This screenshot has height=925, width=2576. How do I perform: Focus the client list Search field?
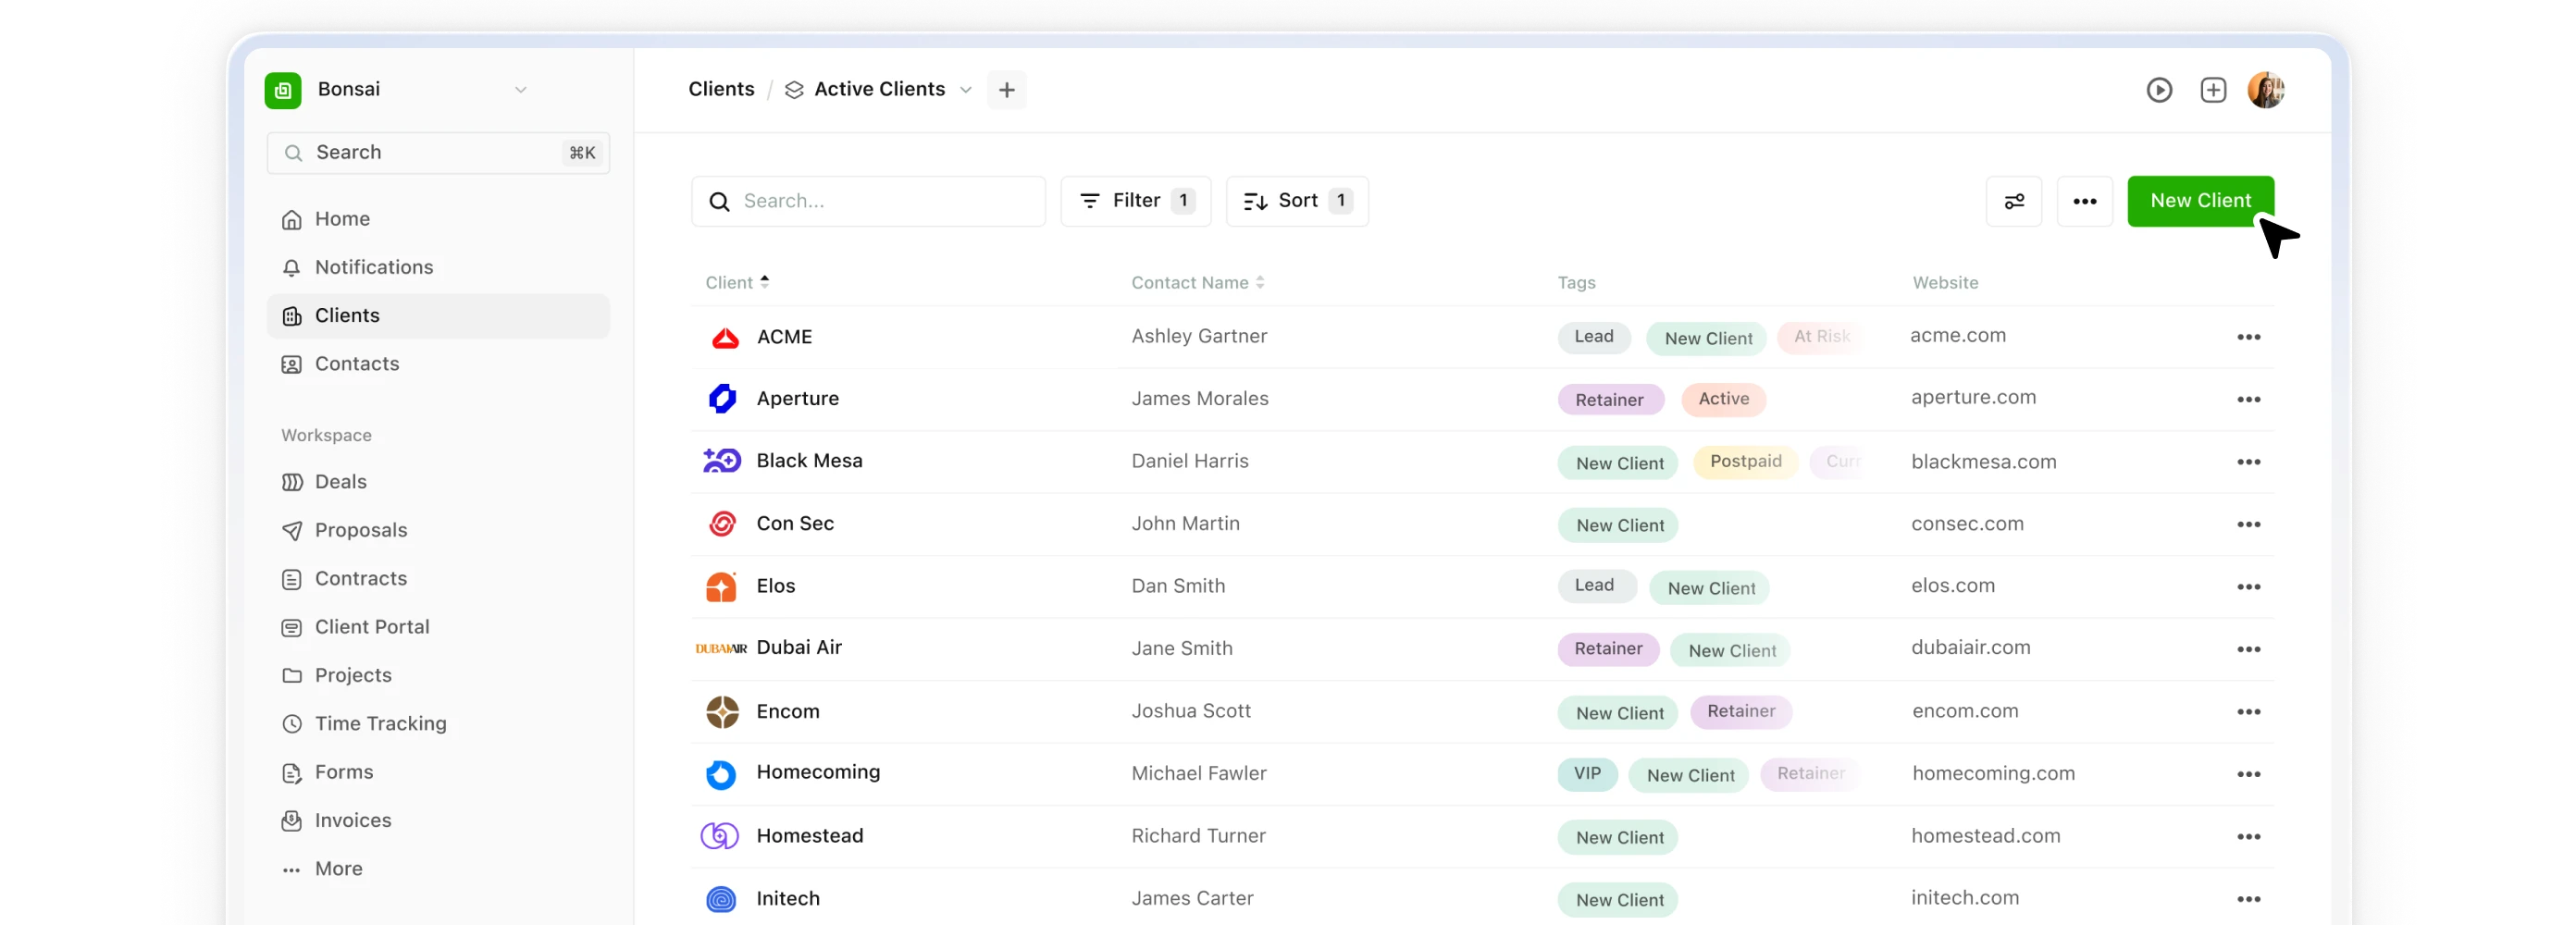(x=868, y=201)
